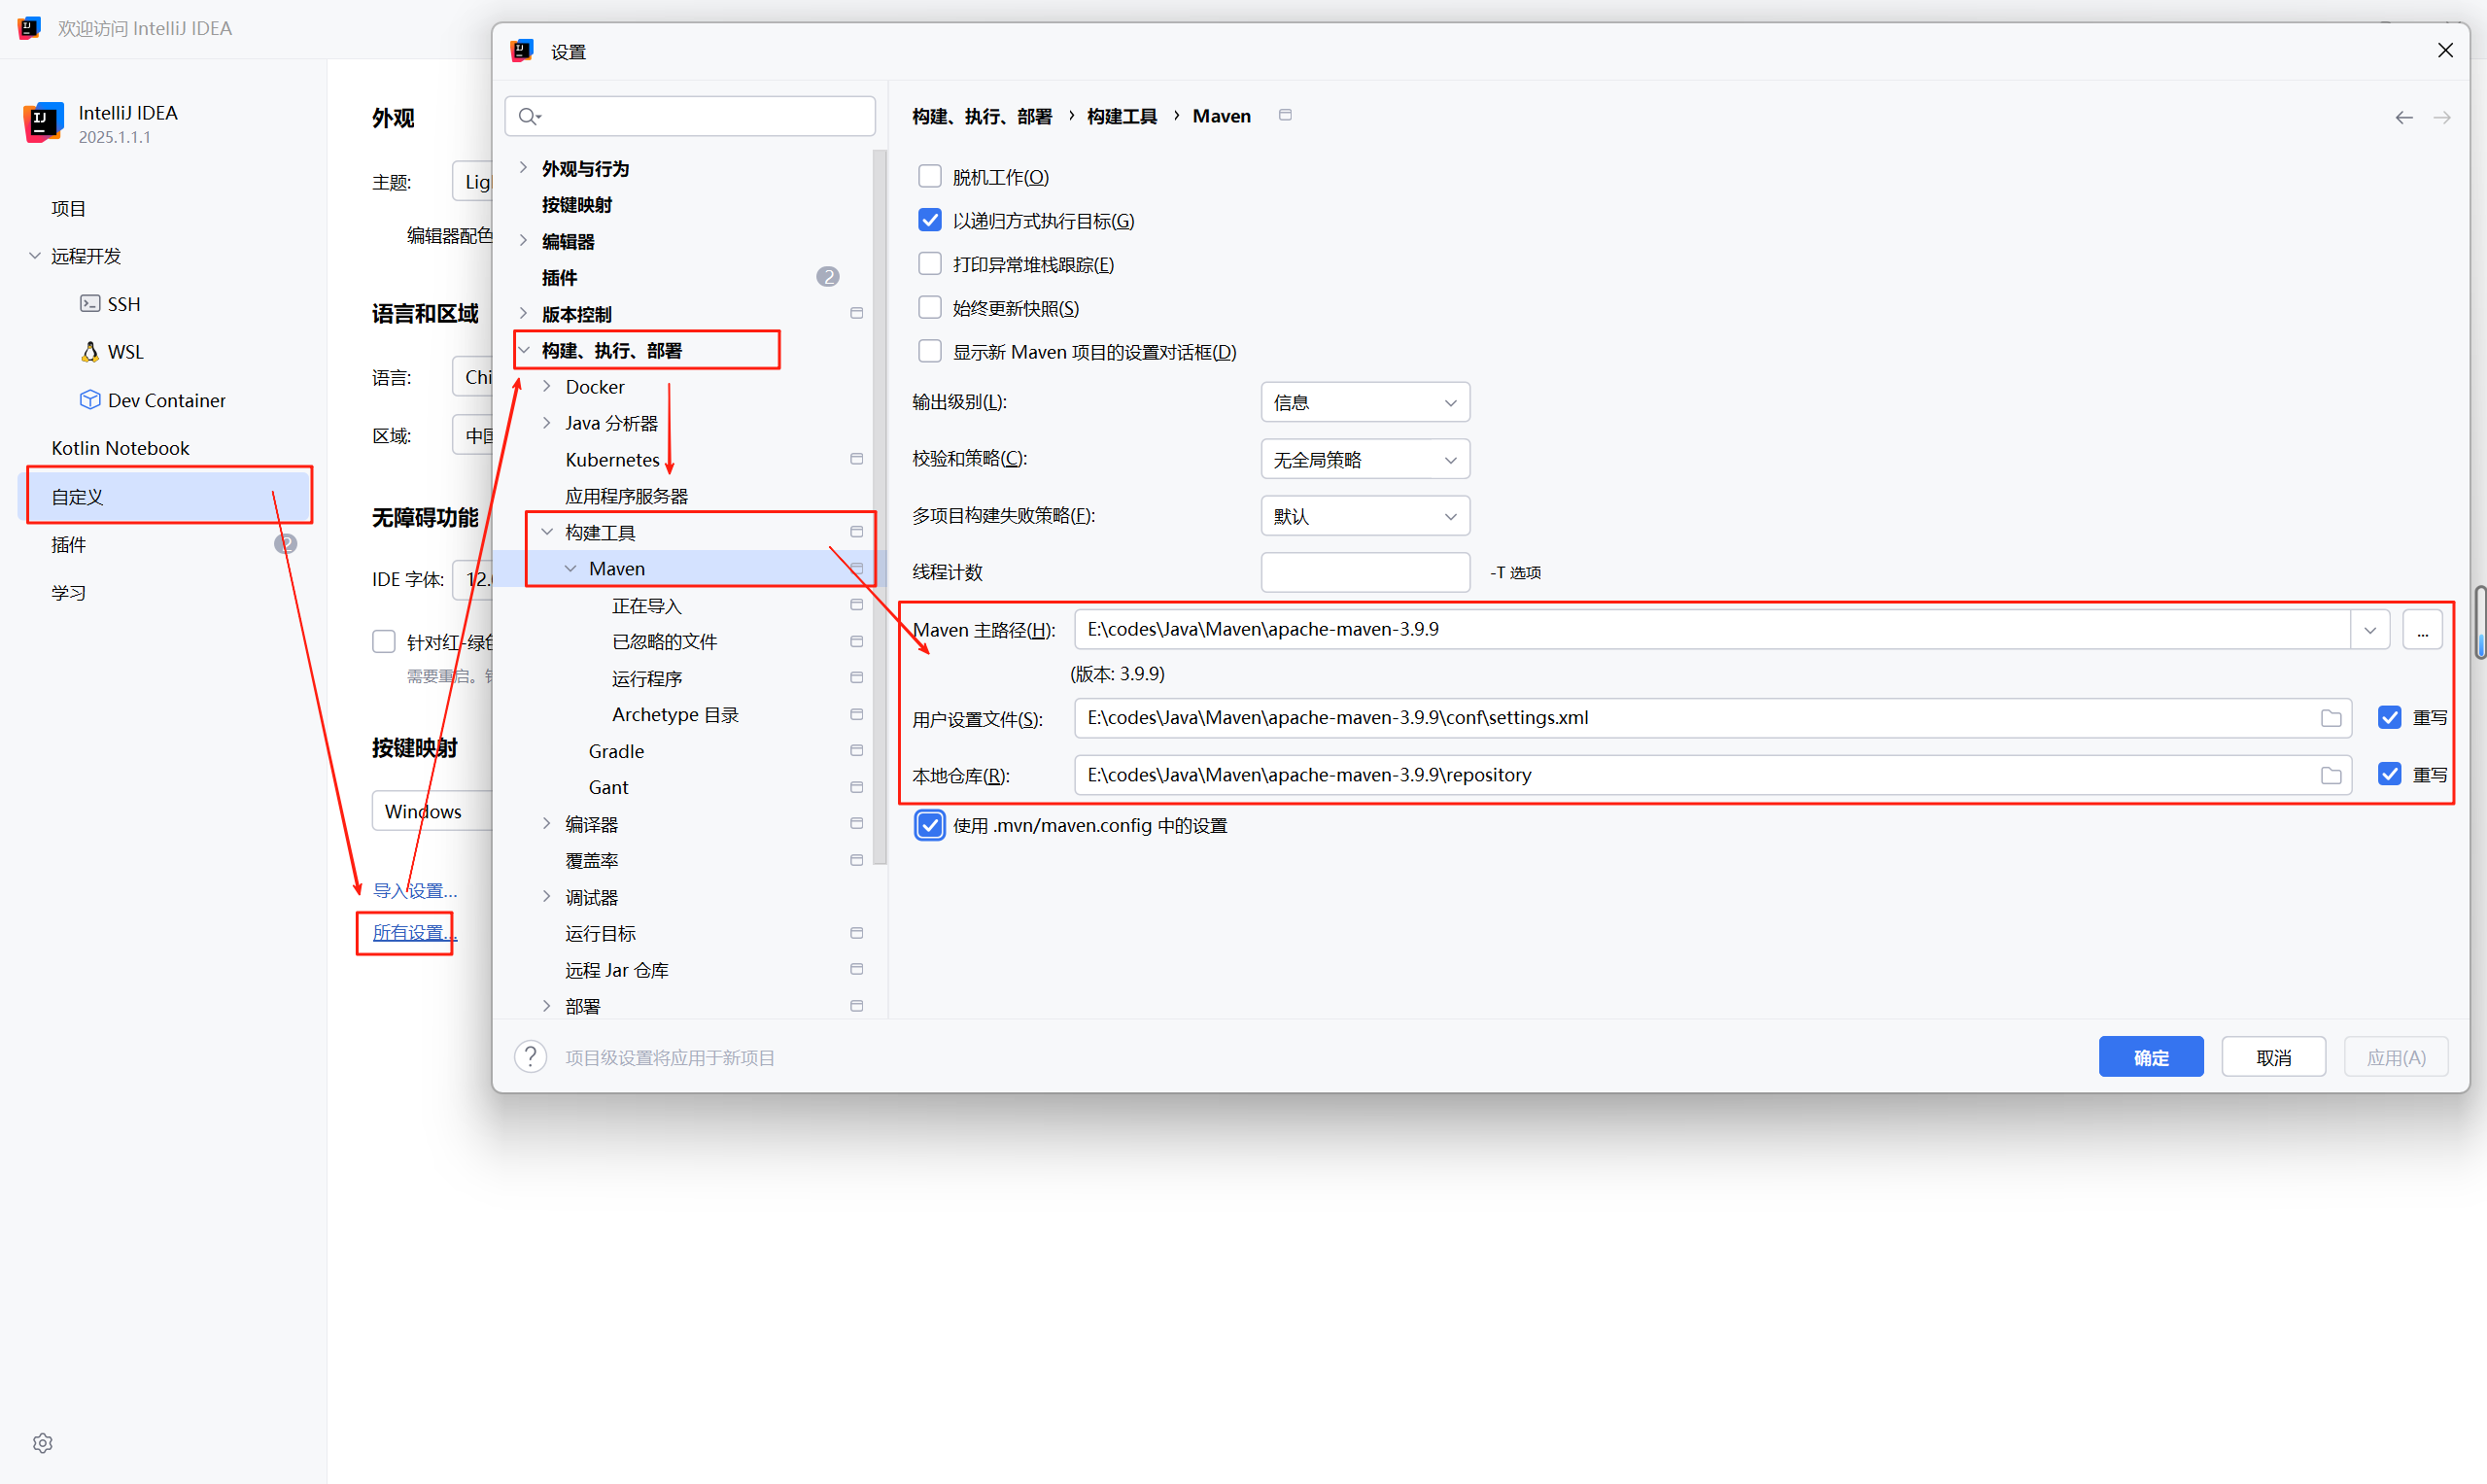
Task: Click project-level icon next to 版本控制
Action: click(x=857, y=313)
